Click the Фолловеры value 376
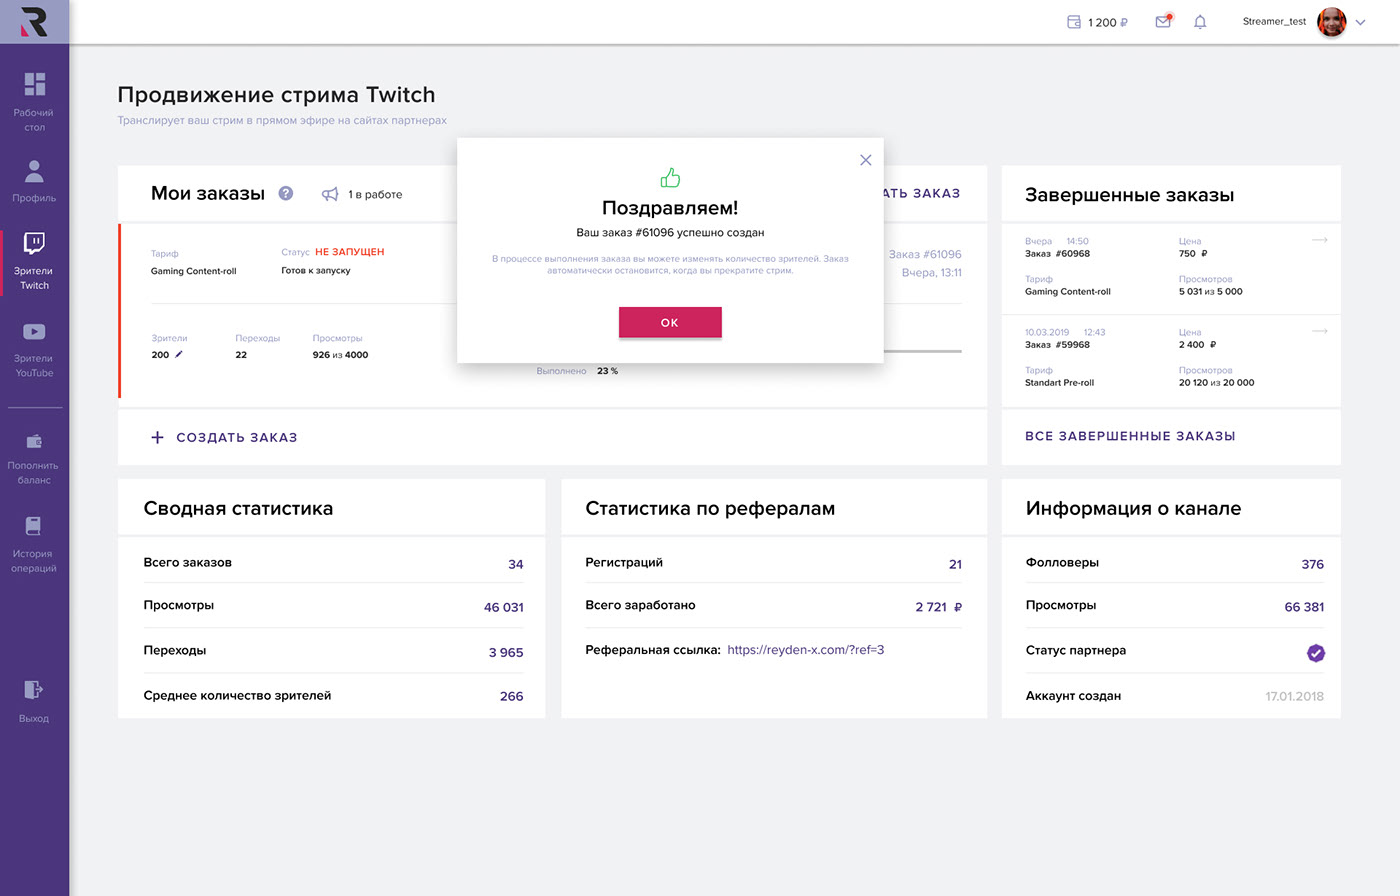1400x896 pixels. coord(1313,564)
